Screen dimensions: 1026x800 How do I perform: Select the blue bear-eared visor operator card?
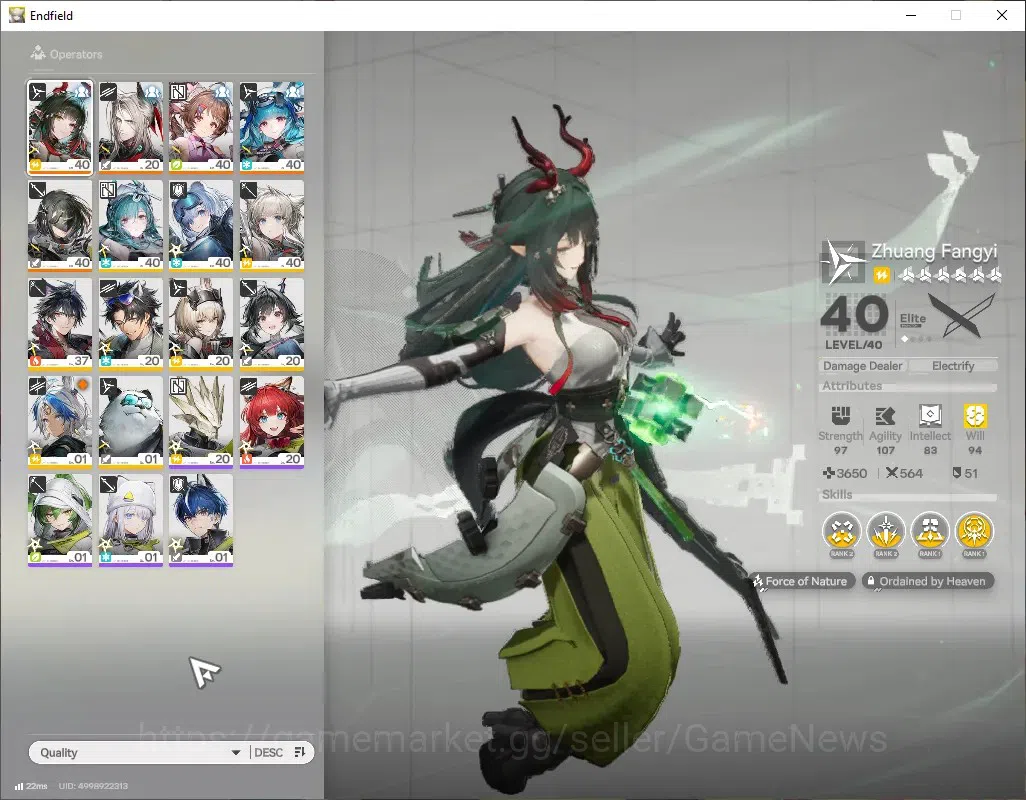tap(201, 226)
